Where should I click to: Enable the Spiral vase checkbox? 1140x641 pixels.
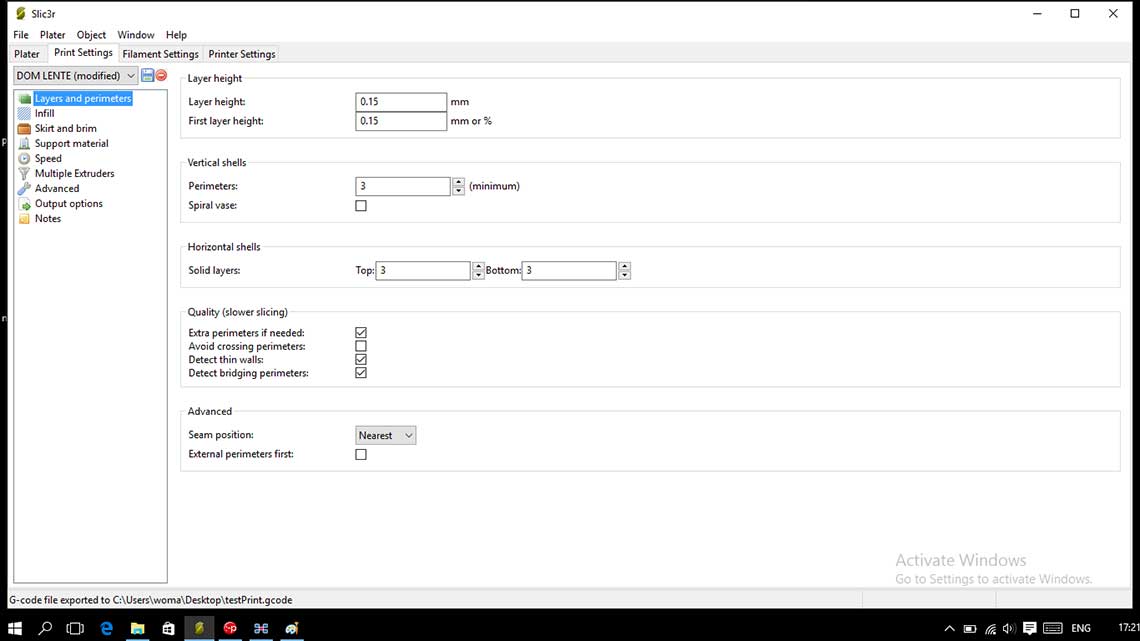pyautogui.click(x=361, y=206)
